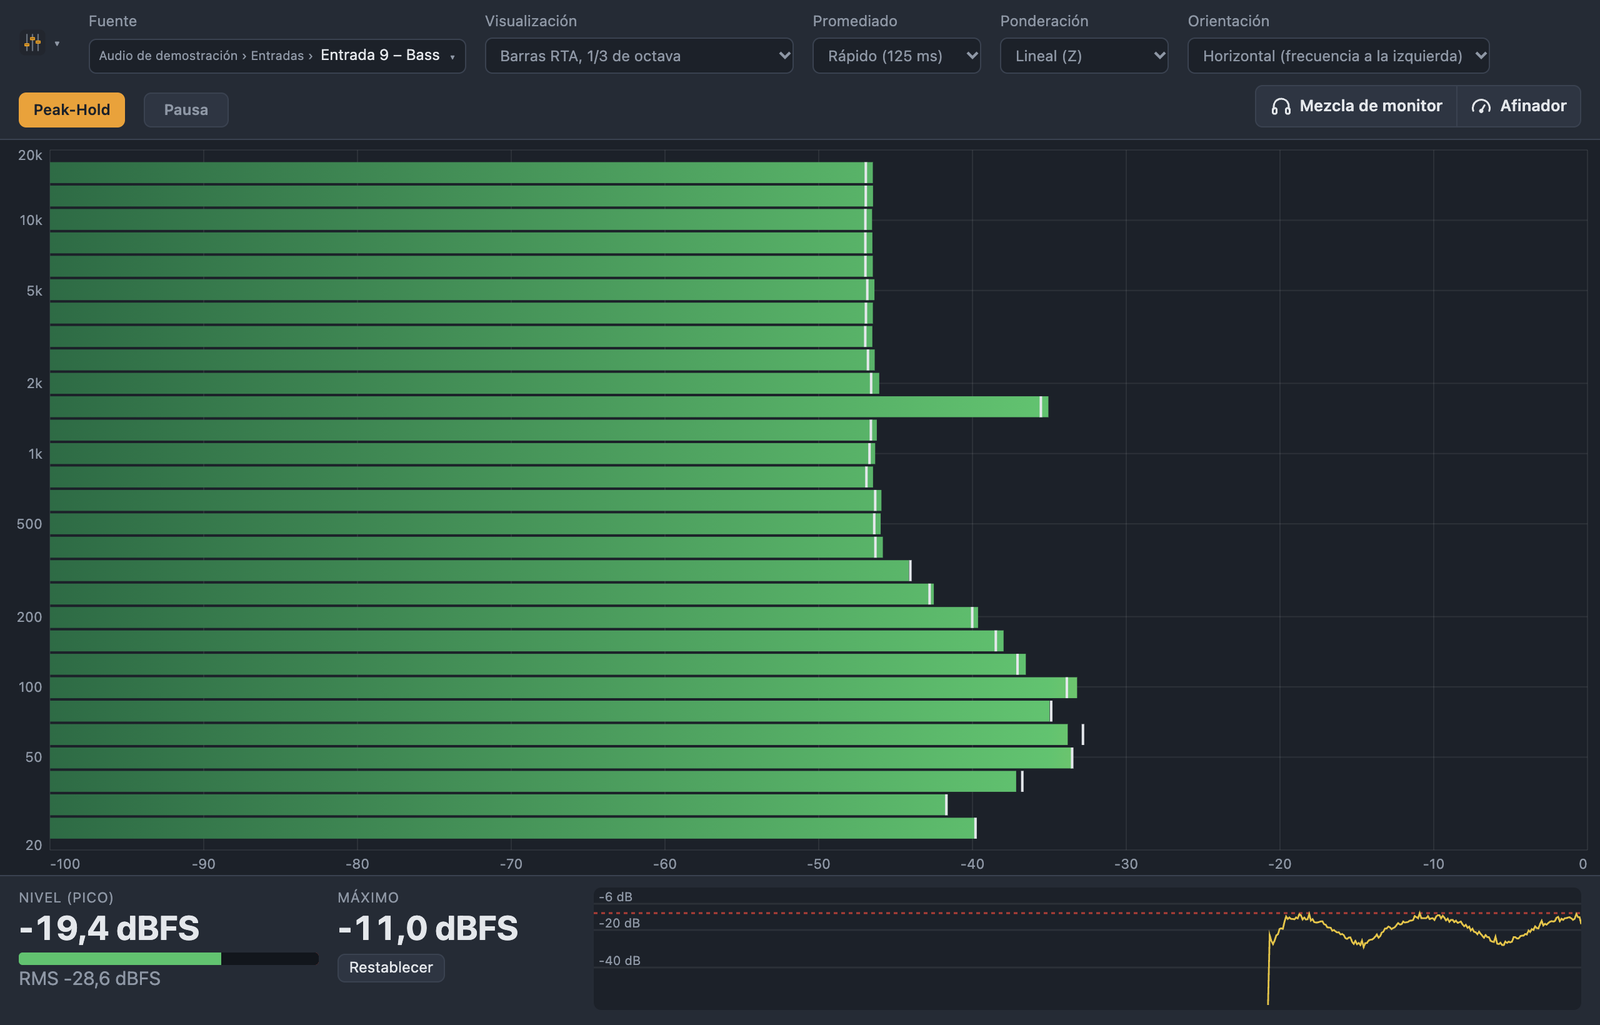Toggle the Pausa button
Viewport: 1600px width, 1025px height.
pos(186,110)
